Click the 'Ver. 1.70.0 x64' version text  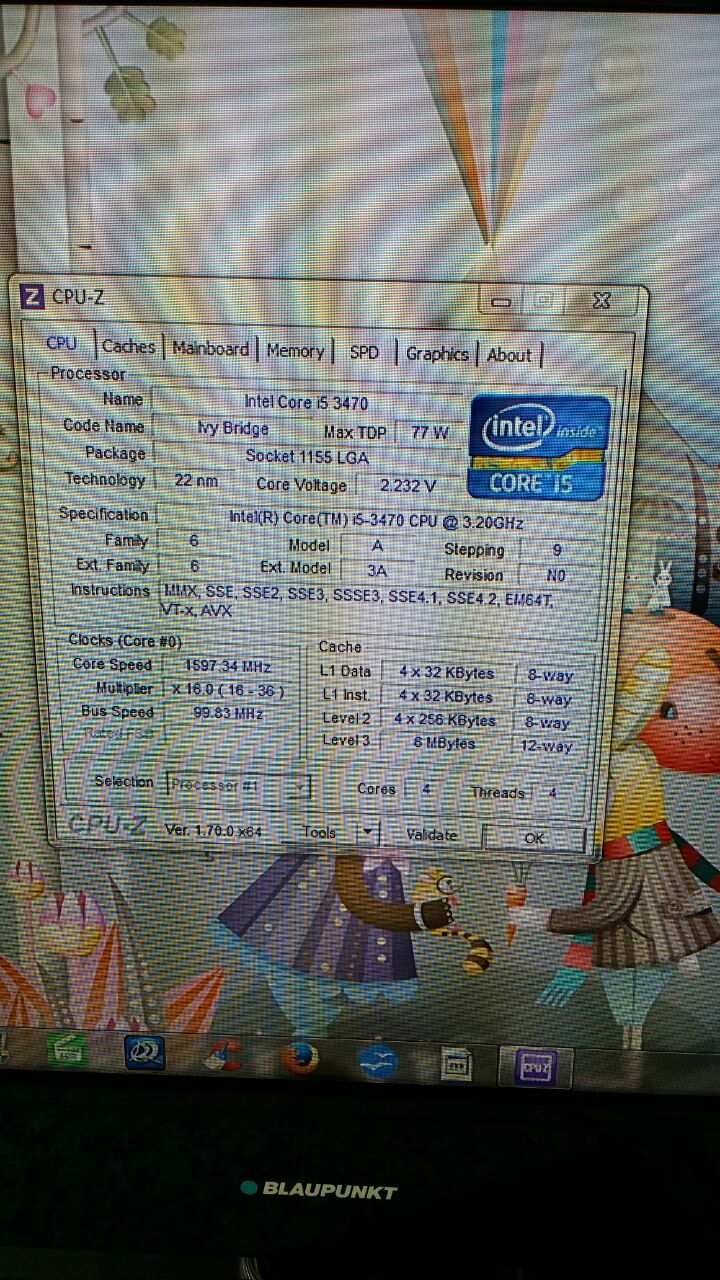[x=215, y=830]
